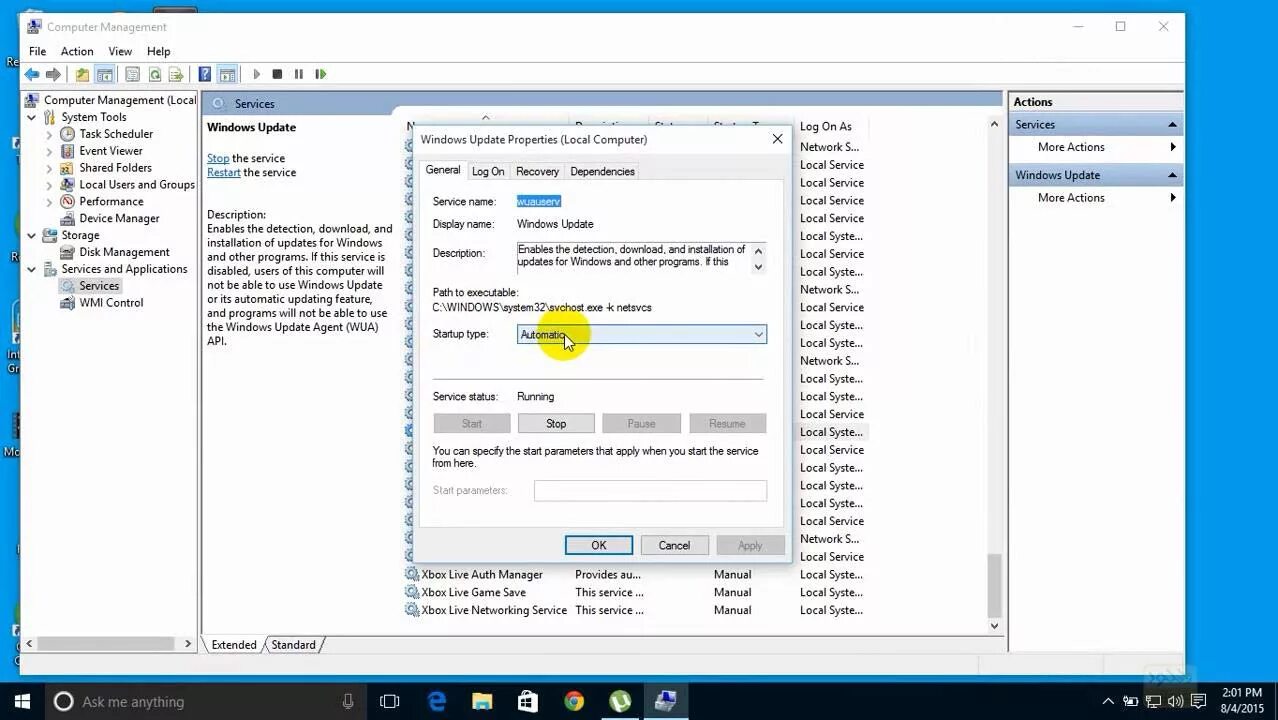Viewport: 1278px width, 720px height.
Task: Open Google Chrome from the taskbar
Action: click(574, 701)
